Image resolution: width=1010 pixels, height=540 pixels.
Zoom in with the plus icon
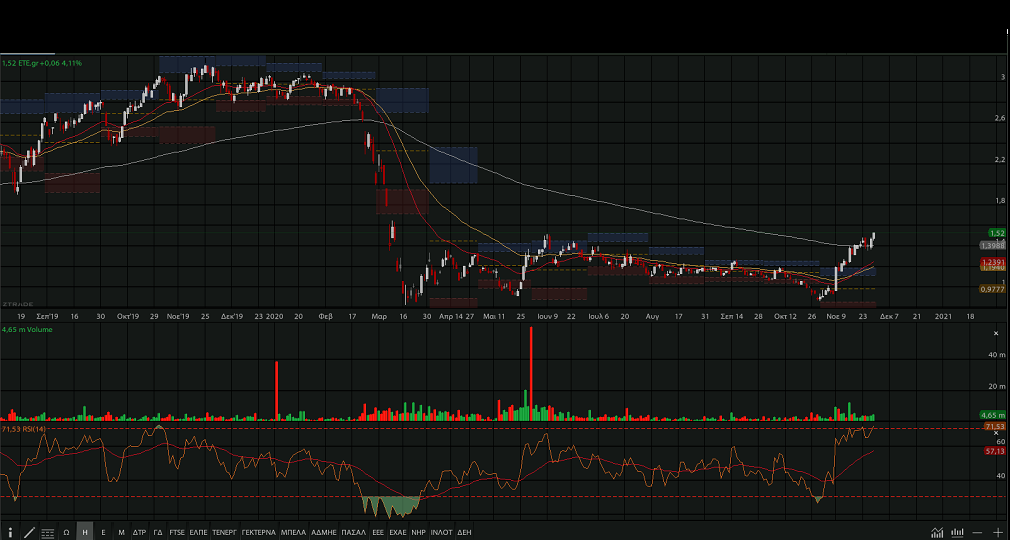[997, 533]
